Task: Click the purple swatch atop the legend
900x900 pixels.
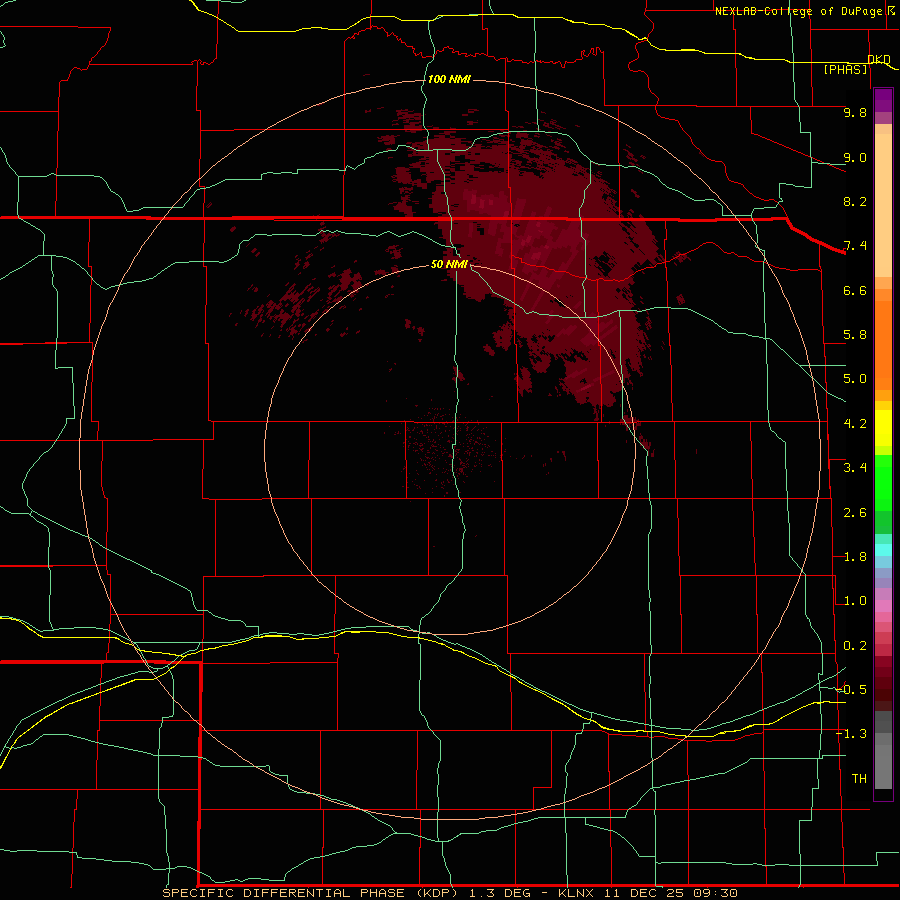Action: pyautogui.click(x=883, y=100)
